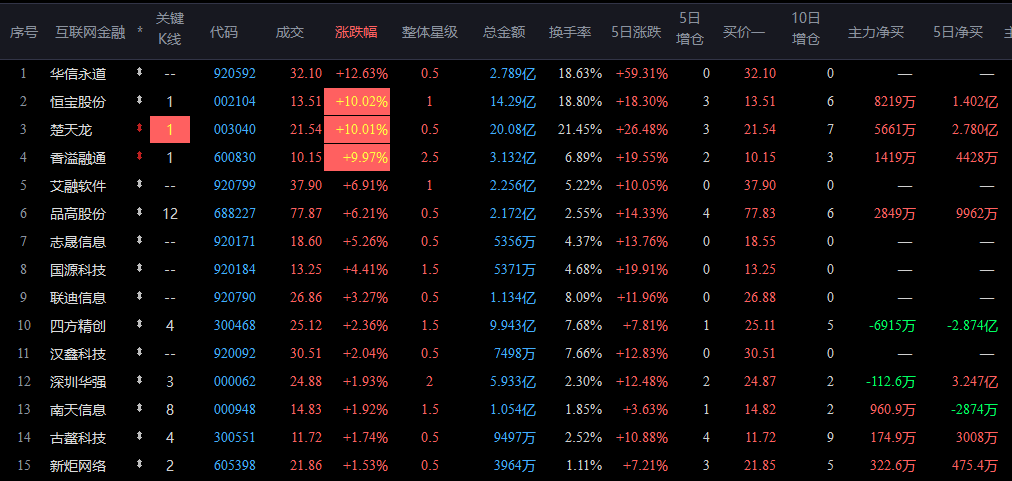Click the 主力净买 column header
The height and width of the screenshot is (481, 1012).
coord(876,32)
